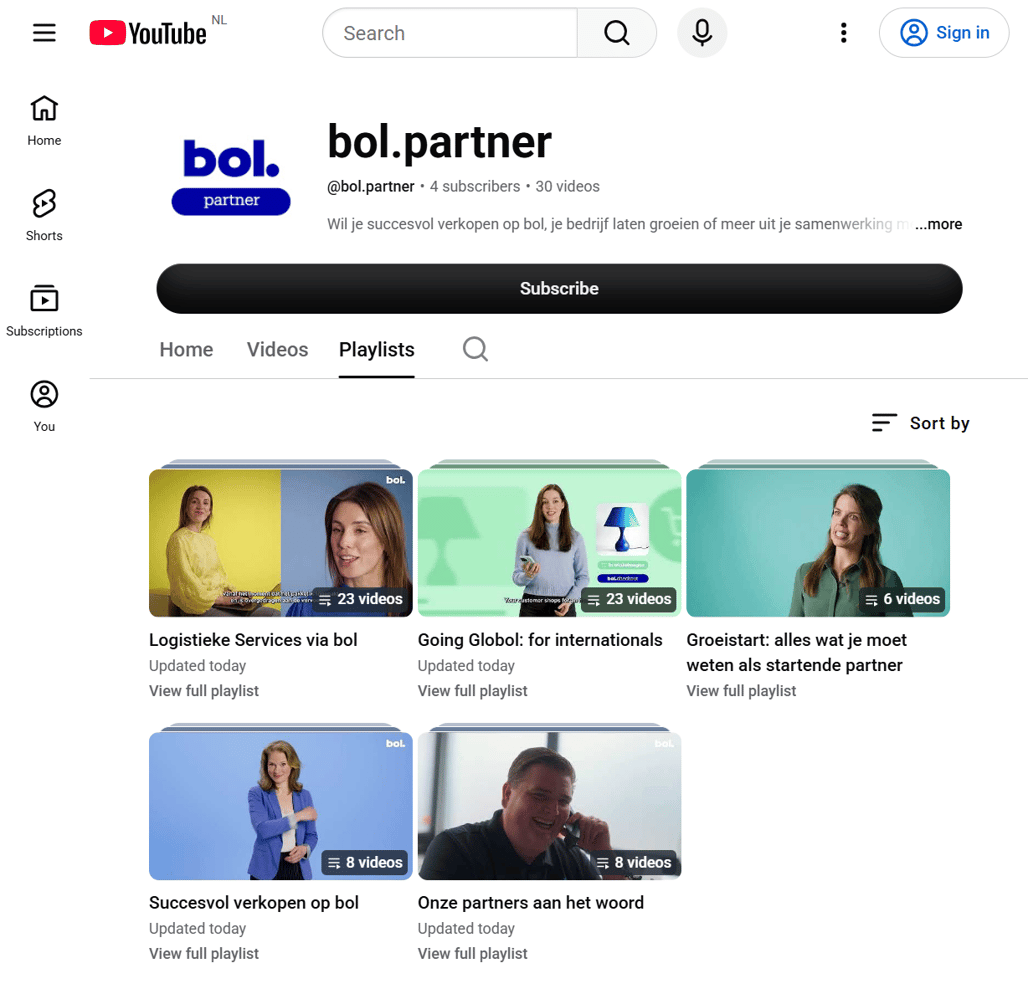View full playlist for Logistieke Services

point(204,691)
